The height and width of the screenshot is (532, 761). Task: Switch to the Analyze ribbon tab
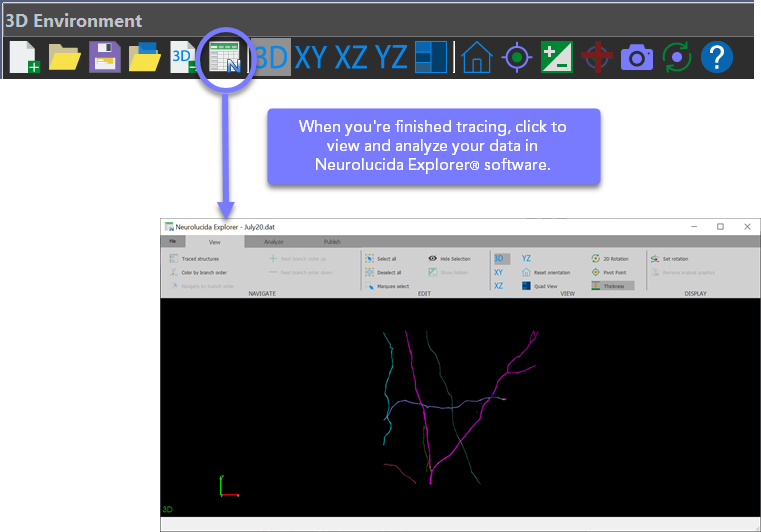pos(274,242)
